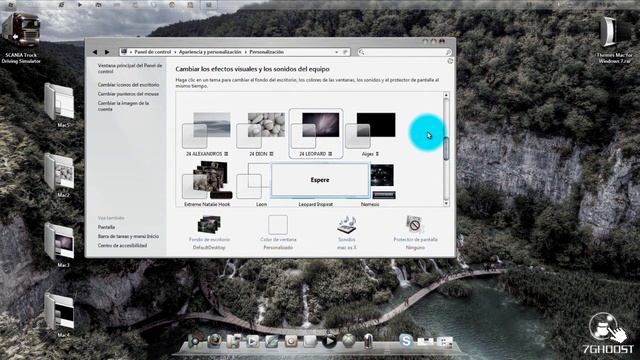Open Cambiar la imagen de la cuenta
Viewport: 640px width, 360px height.
click(x=123, y=106)
